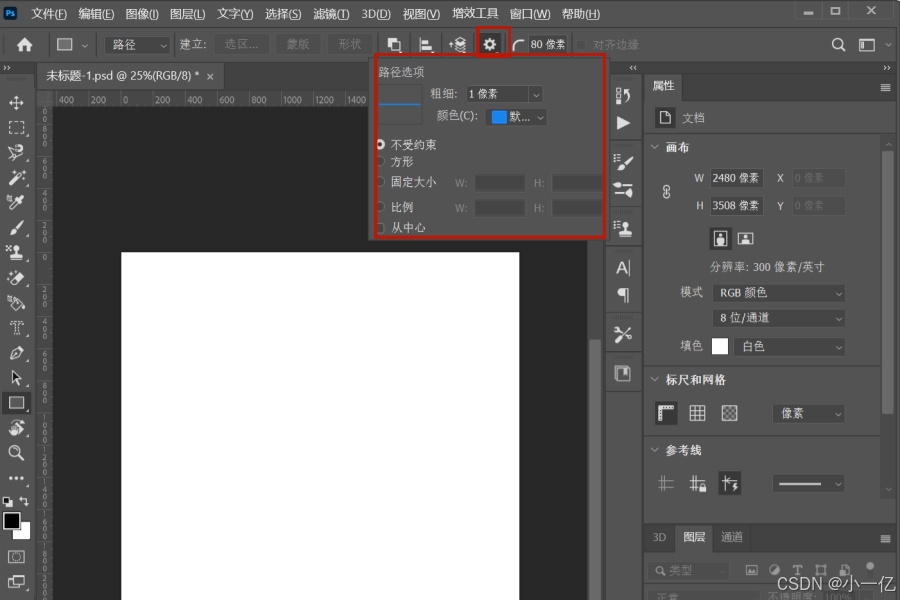
Task: Open the Actions play panel icon
Action: pyautogui.click(x=623, y=123)
